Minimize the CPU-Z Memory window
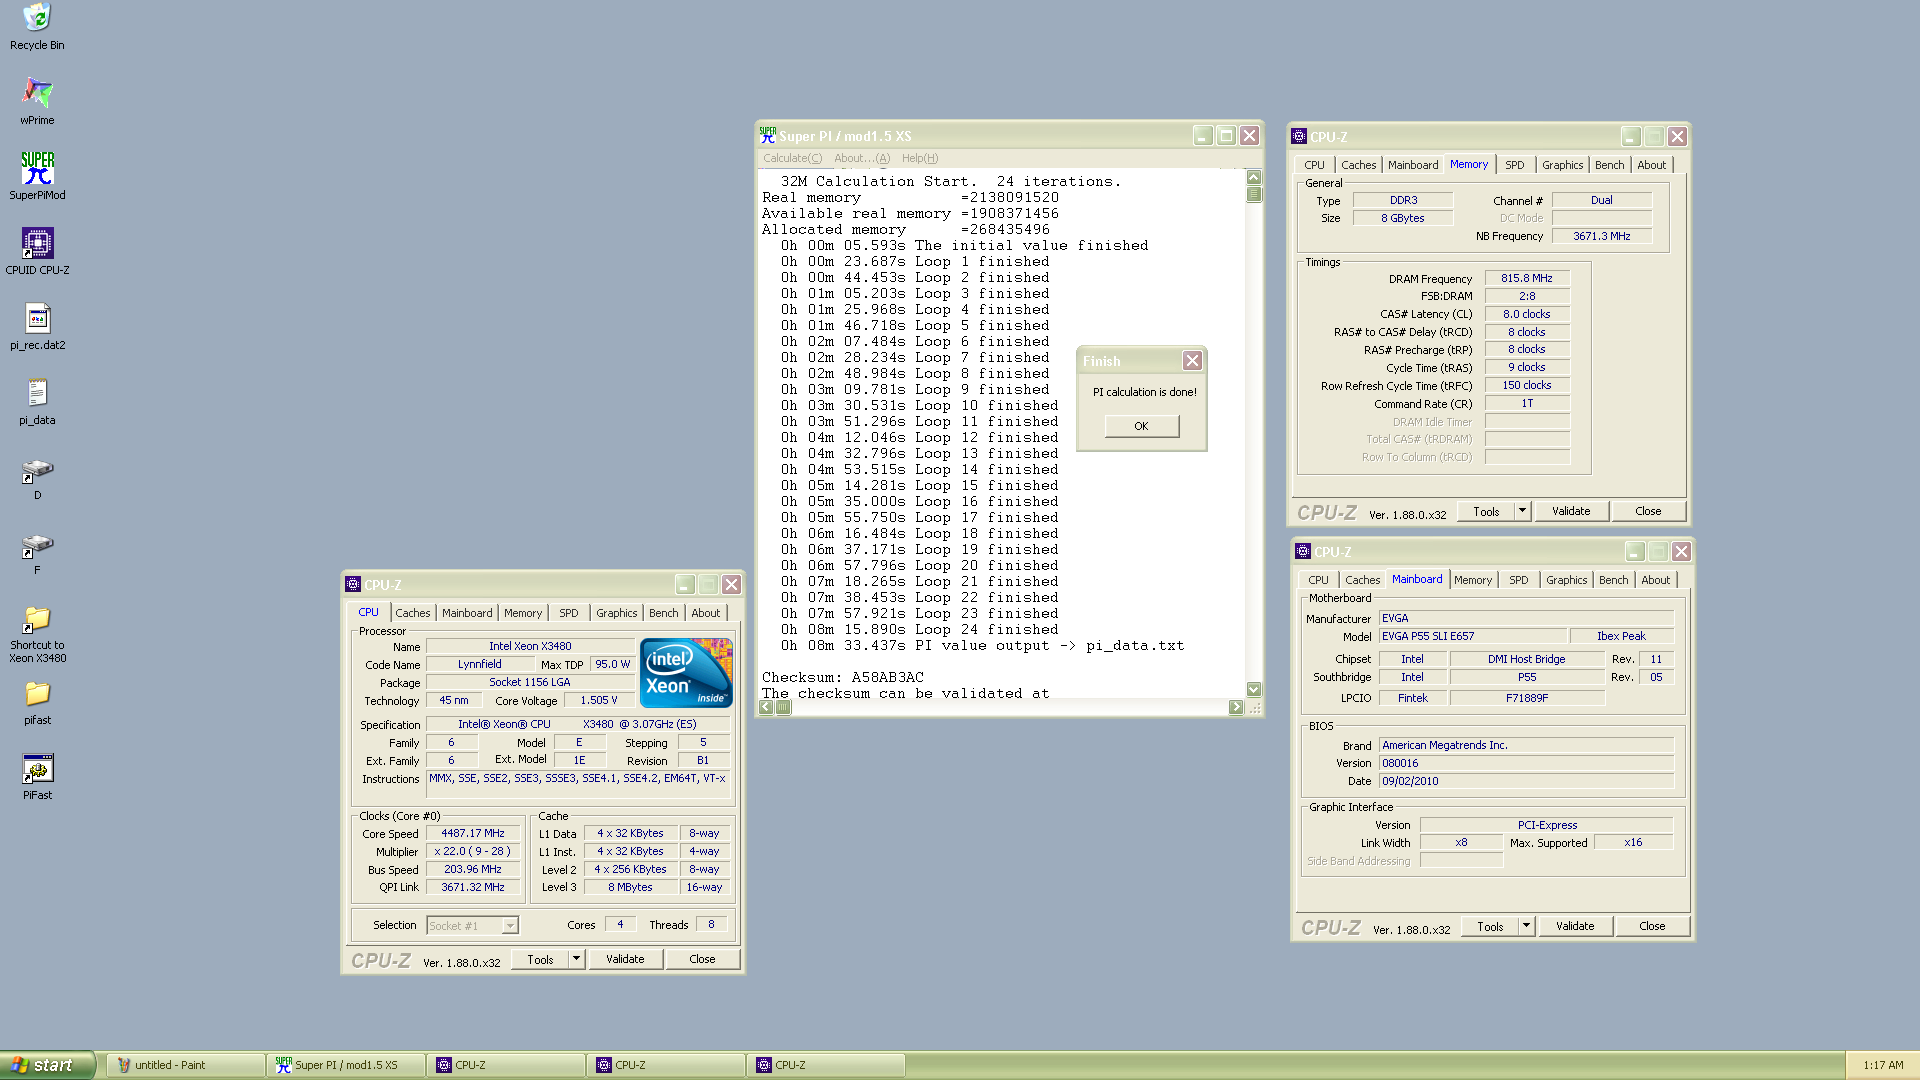The height and width of the screenshot is (1080, 1920). click(1631, 136)
